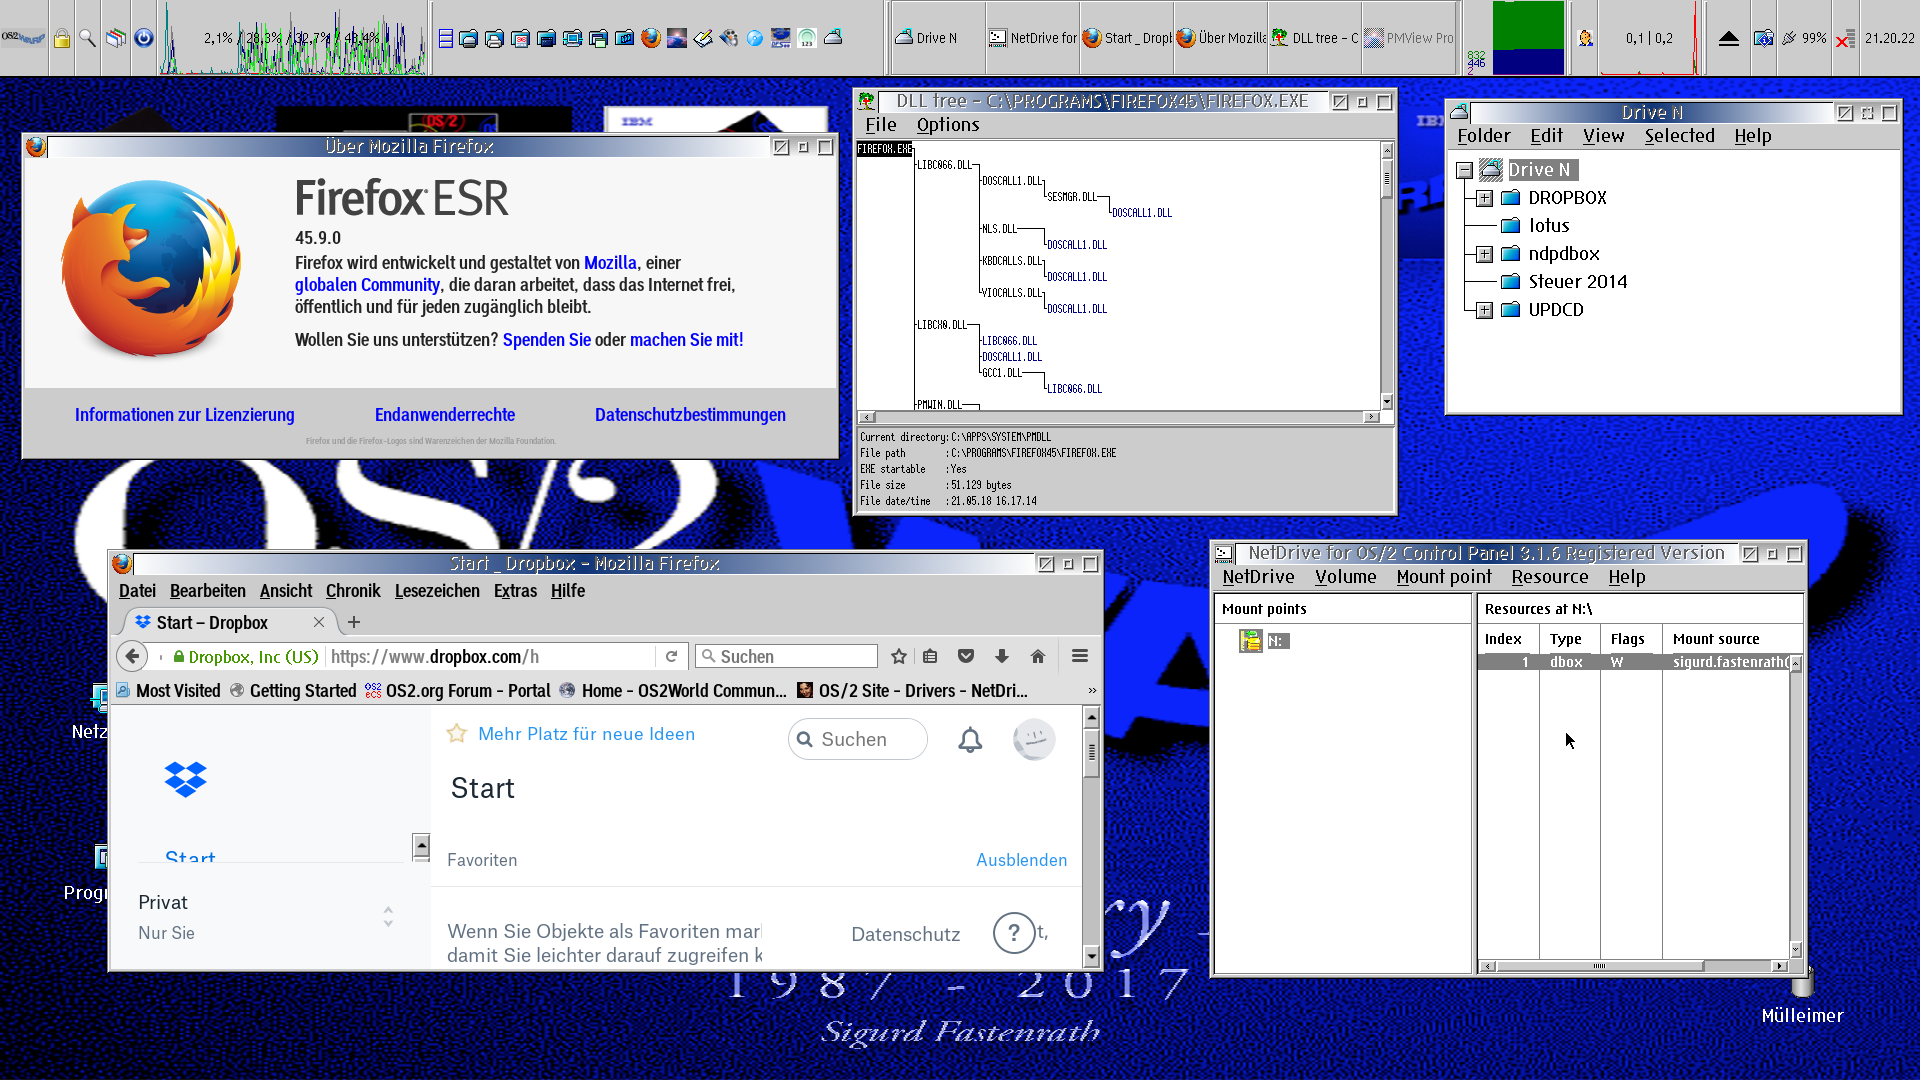The image size is (1920, 1080).
Task: Expand the UPDCD folder in Drive N
Action: (x=1485, y=310)
